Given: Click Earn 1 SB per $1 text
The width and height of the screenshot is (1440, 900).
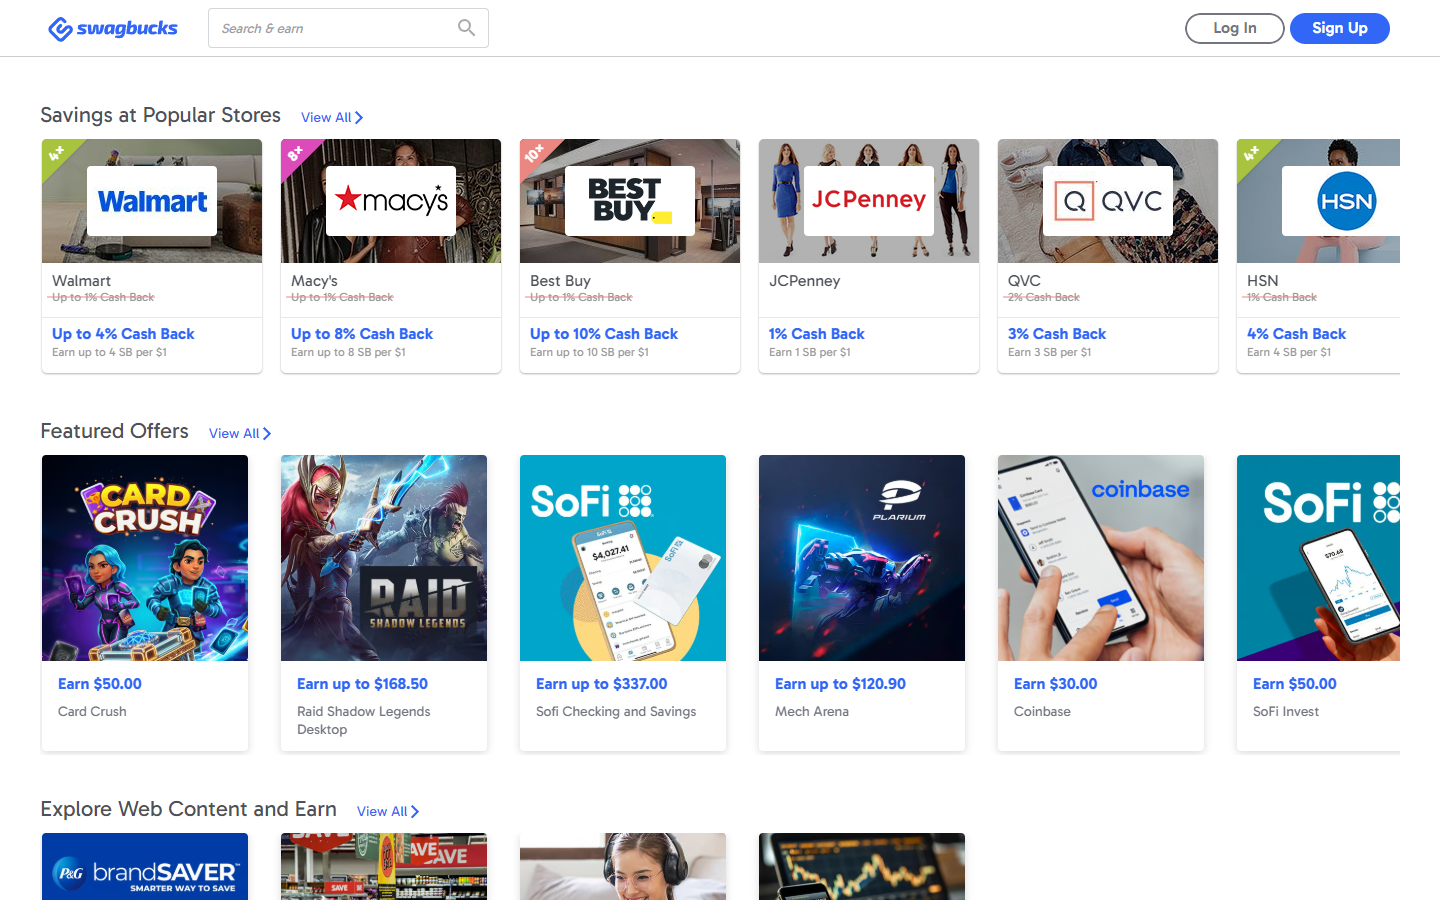Looking at the screenshot, I should (x=810, y=352).
